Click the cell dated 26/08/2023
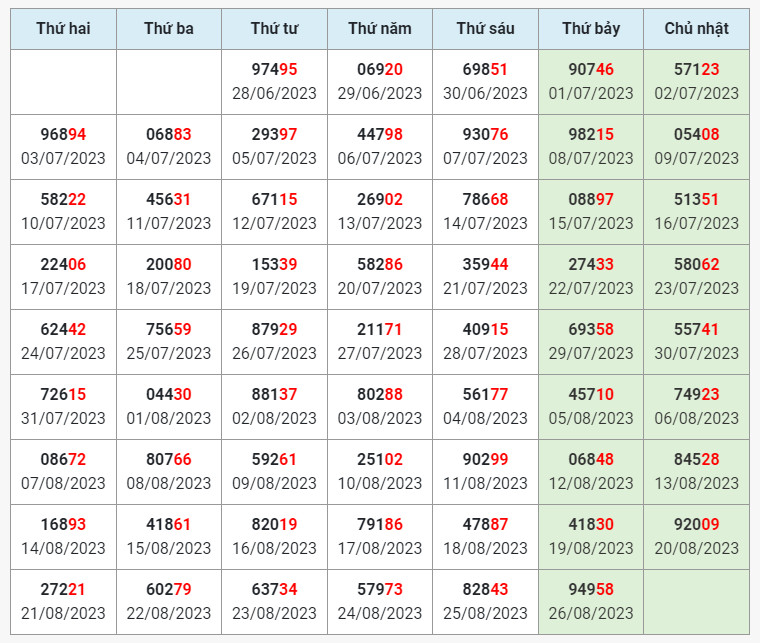This screenshot has width=760, height=643. [x=591, y=602]
